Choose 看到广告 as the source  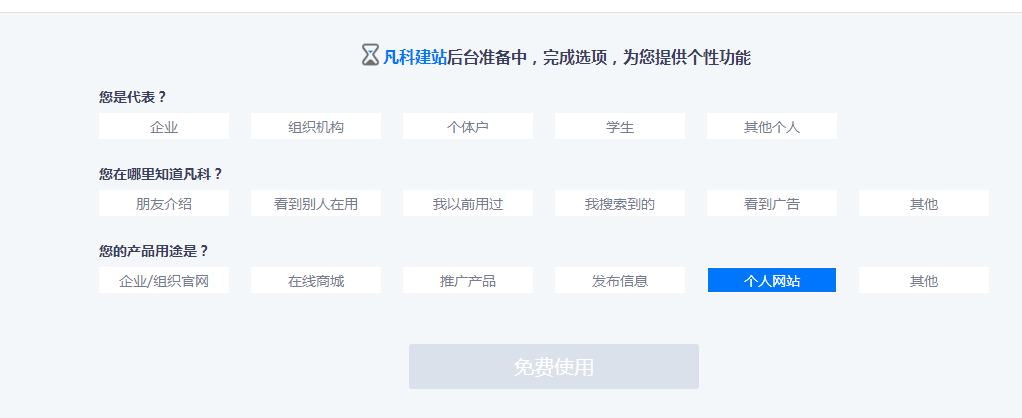772,203
